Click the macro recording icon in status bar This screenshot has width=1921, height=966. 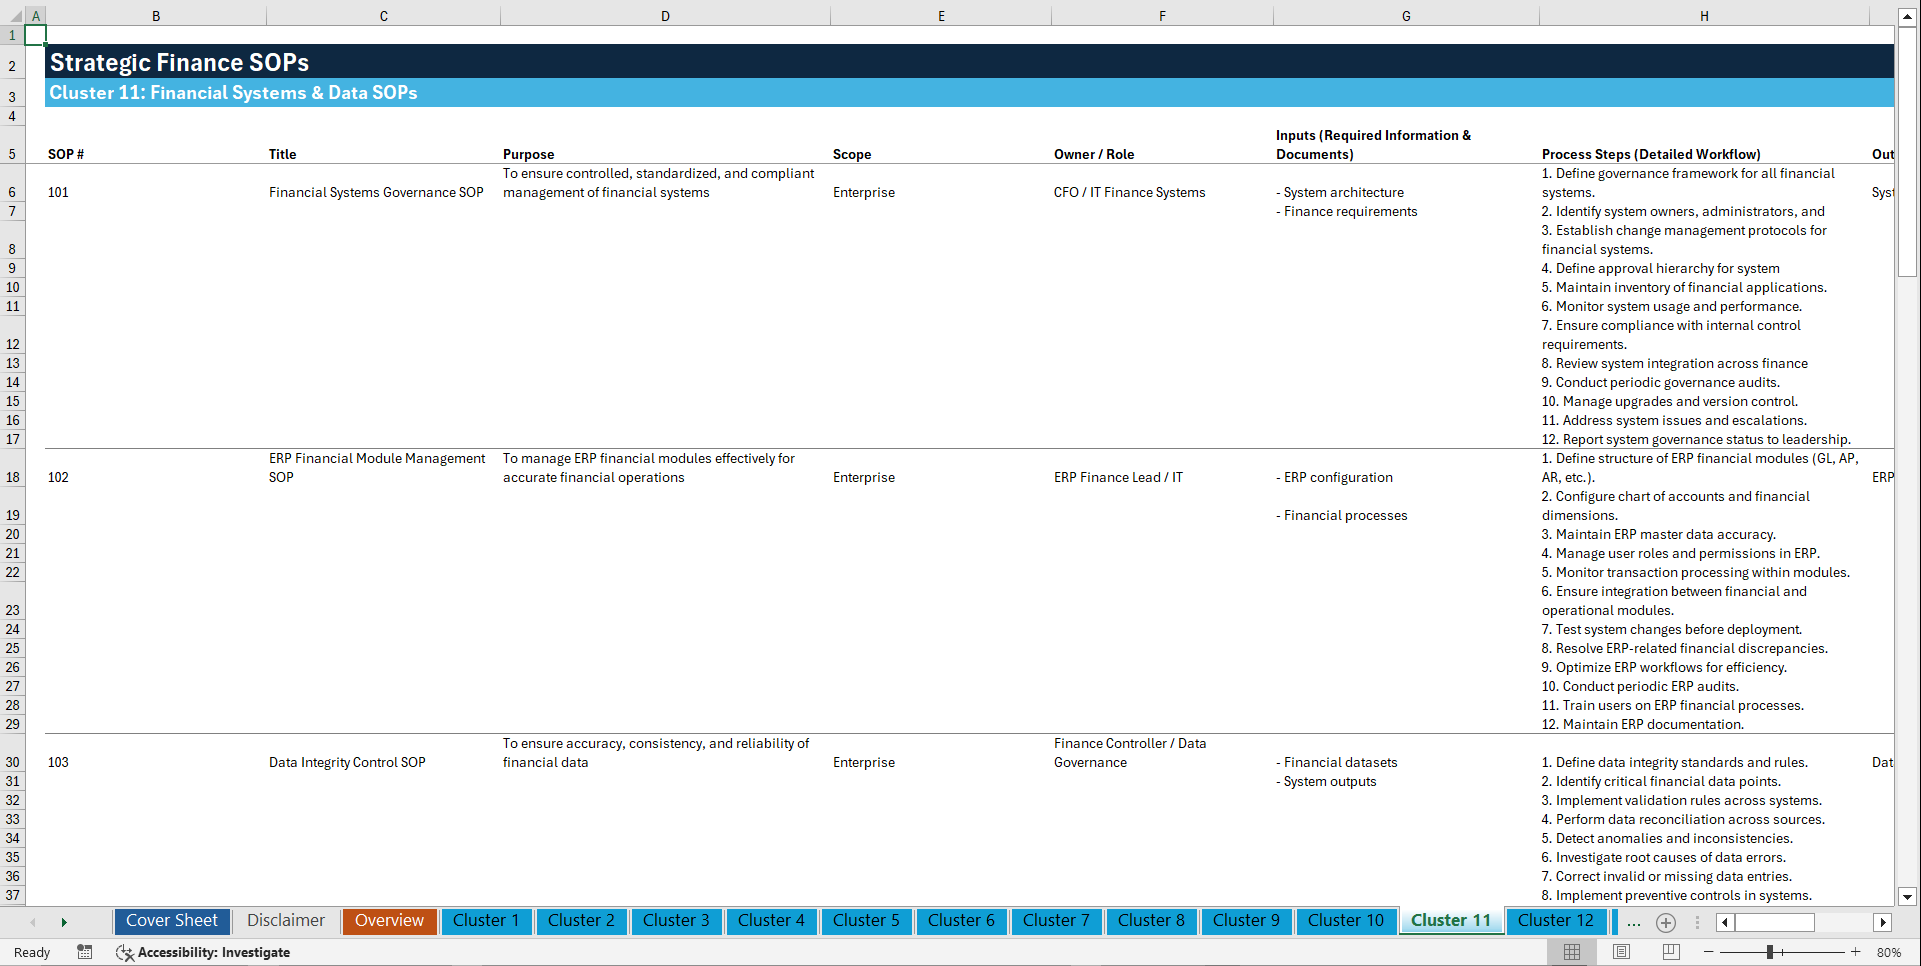click(85, 952)
